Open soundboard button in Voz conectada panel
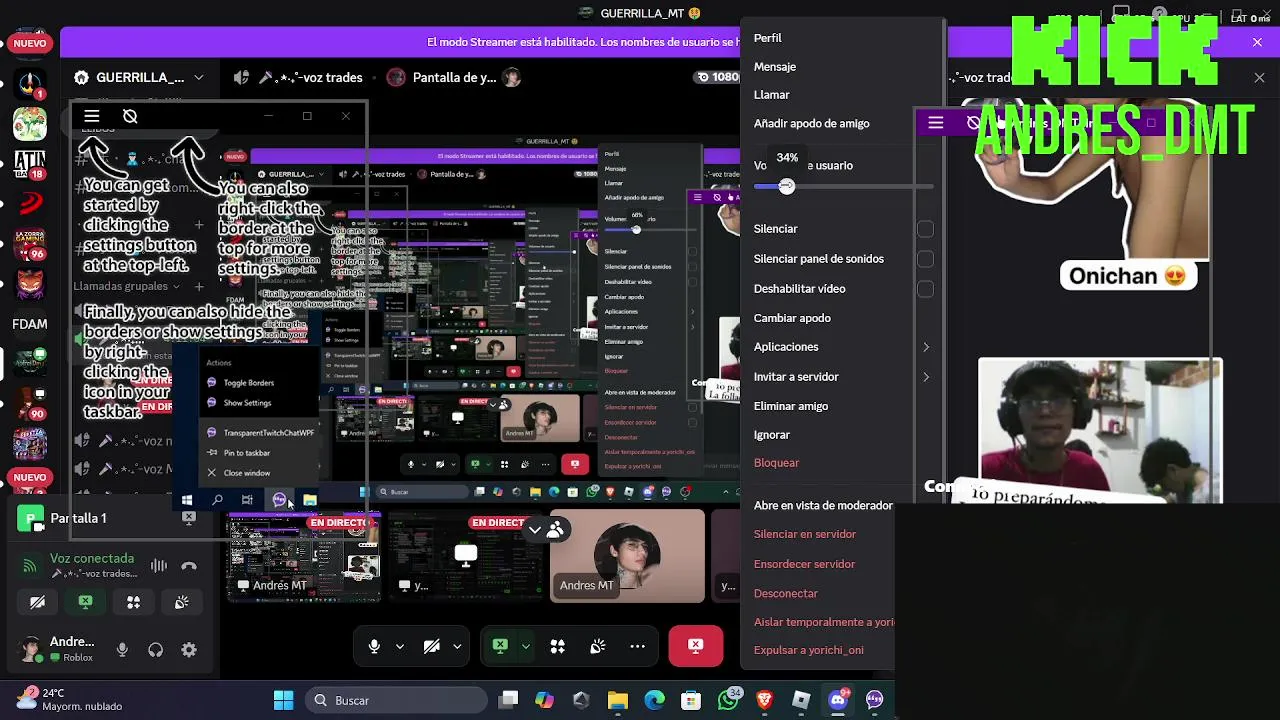This screenshot has width=1280, height=720. (x=181, y=602)
